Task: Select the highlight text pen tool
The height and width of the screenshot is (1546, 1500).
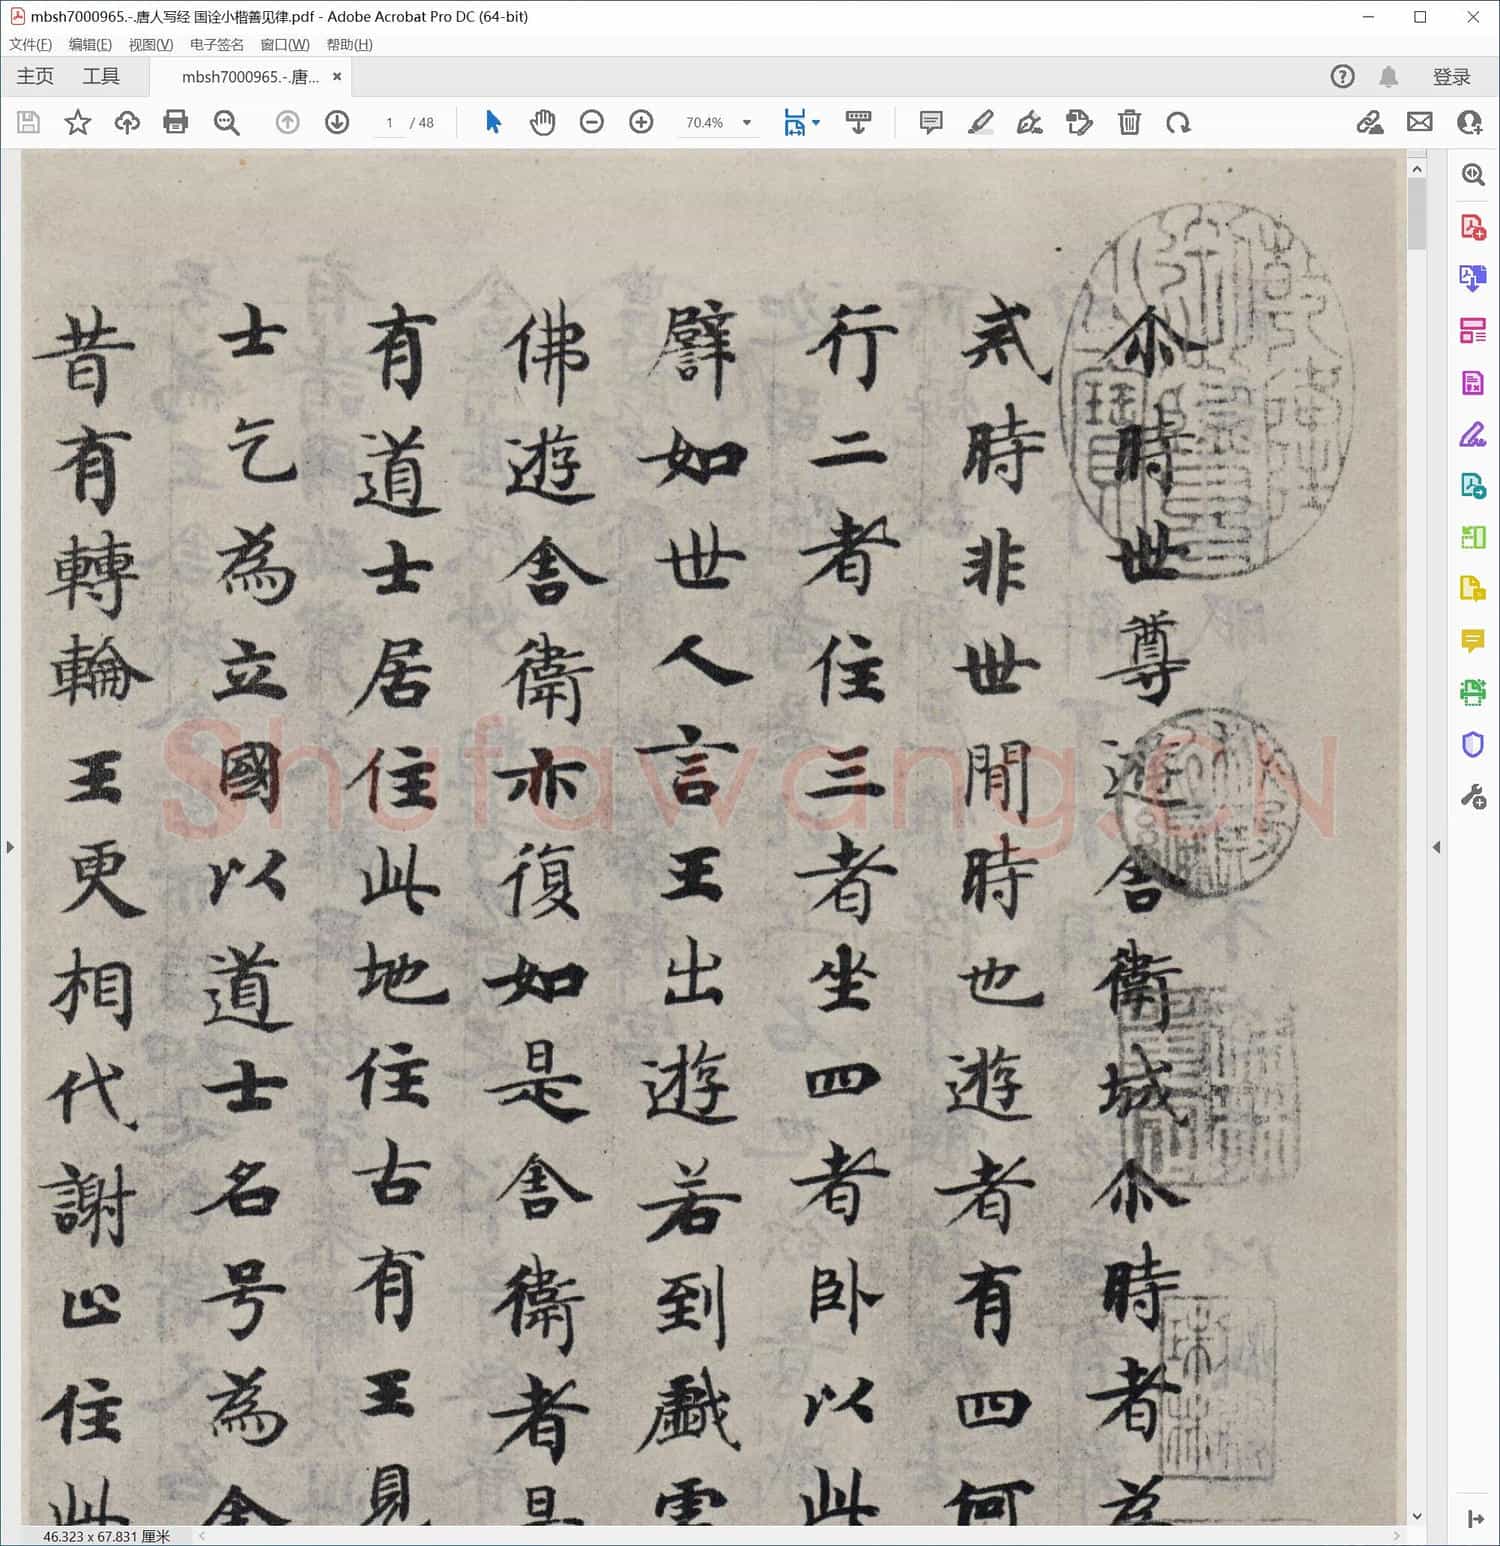Action: click(980, 122)
